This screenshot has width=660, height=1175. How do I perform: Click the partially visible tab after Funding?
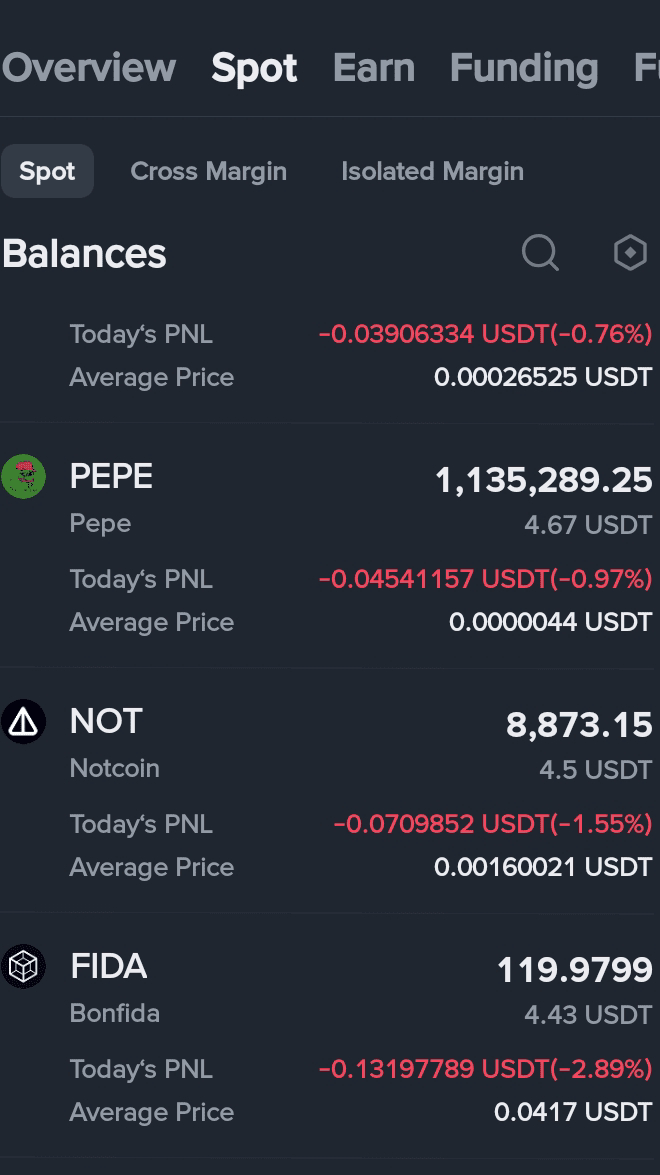tap(647, 68)
